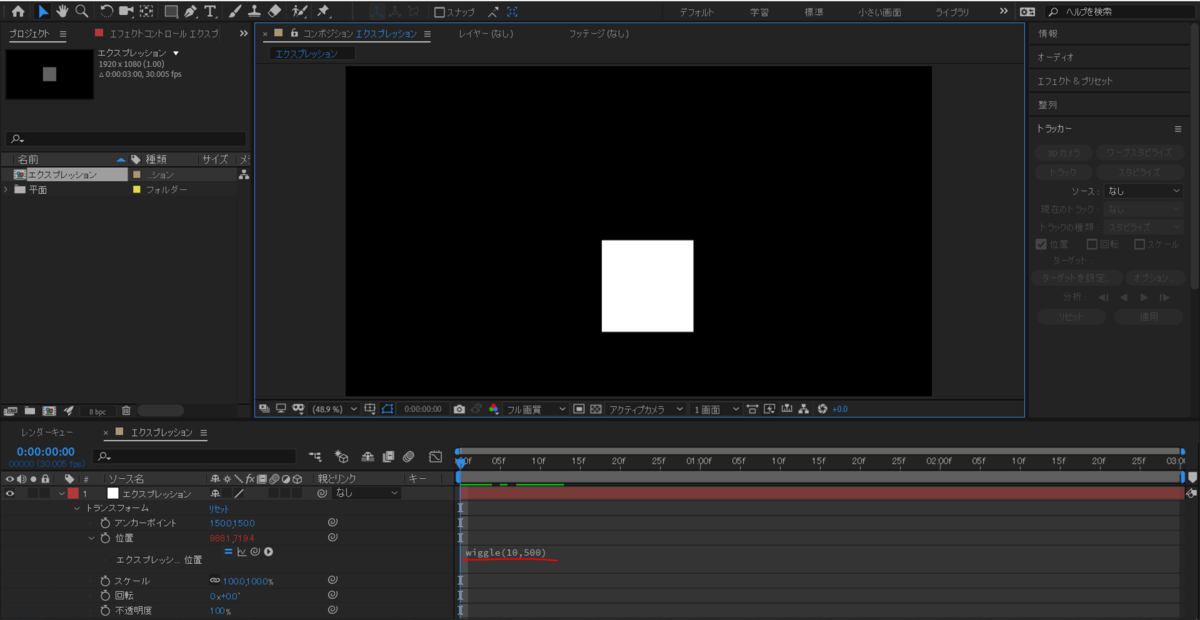
Task: Toggle transparency grid in the viewer
Action: click(x=596, y=409)
